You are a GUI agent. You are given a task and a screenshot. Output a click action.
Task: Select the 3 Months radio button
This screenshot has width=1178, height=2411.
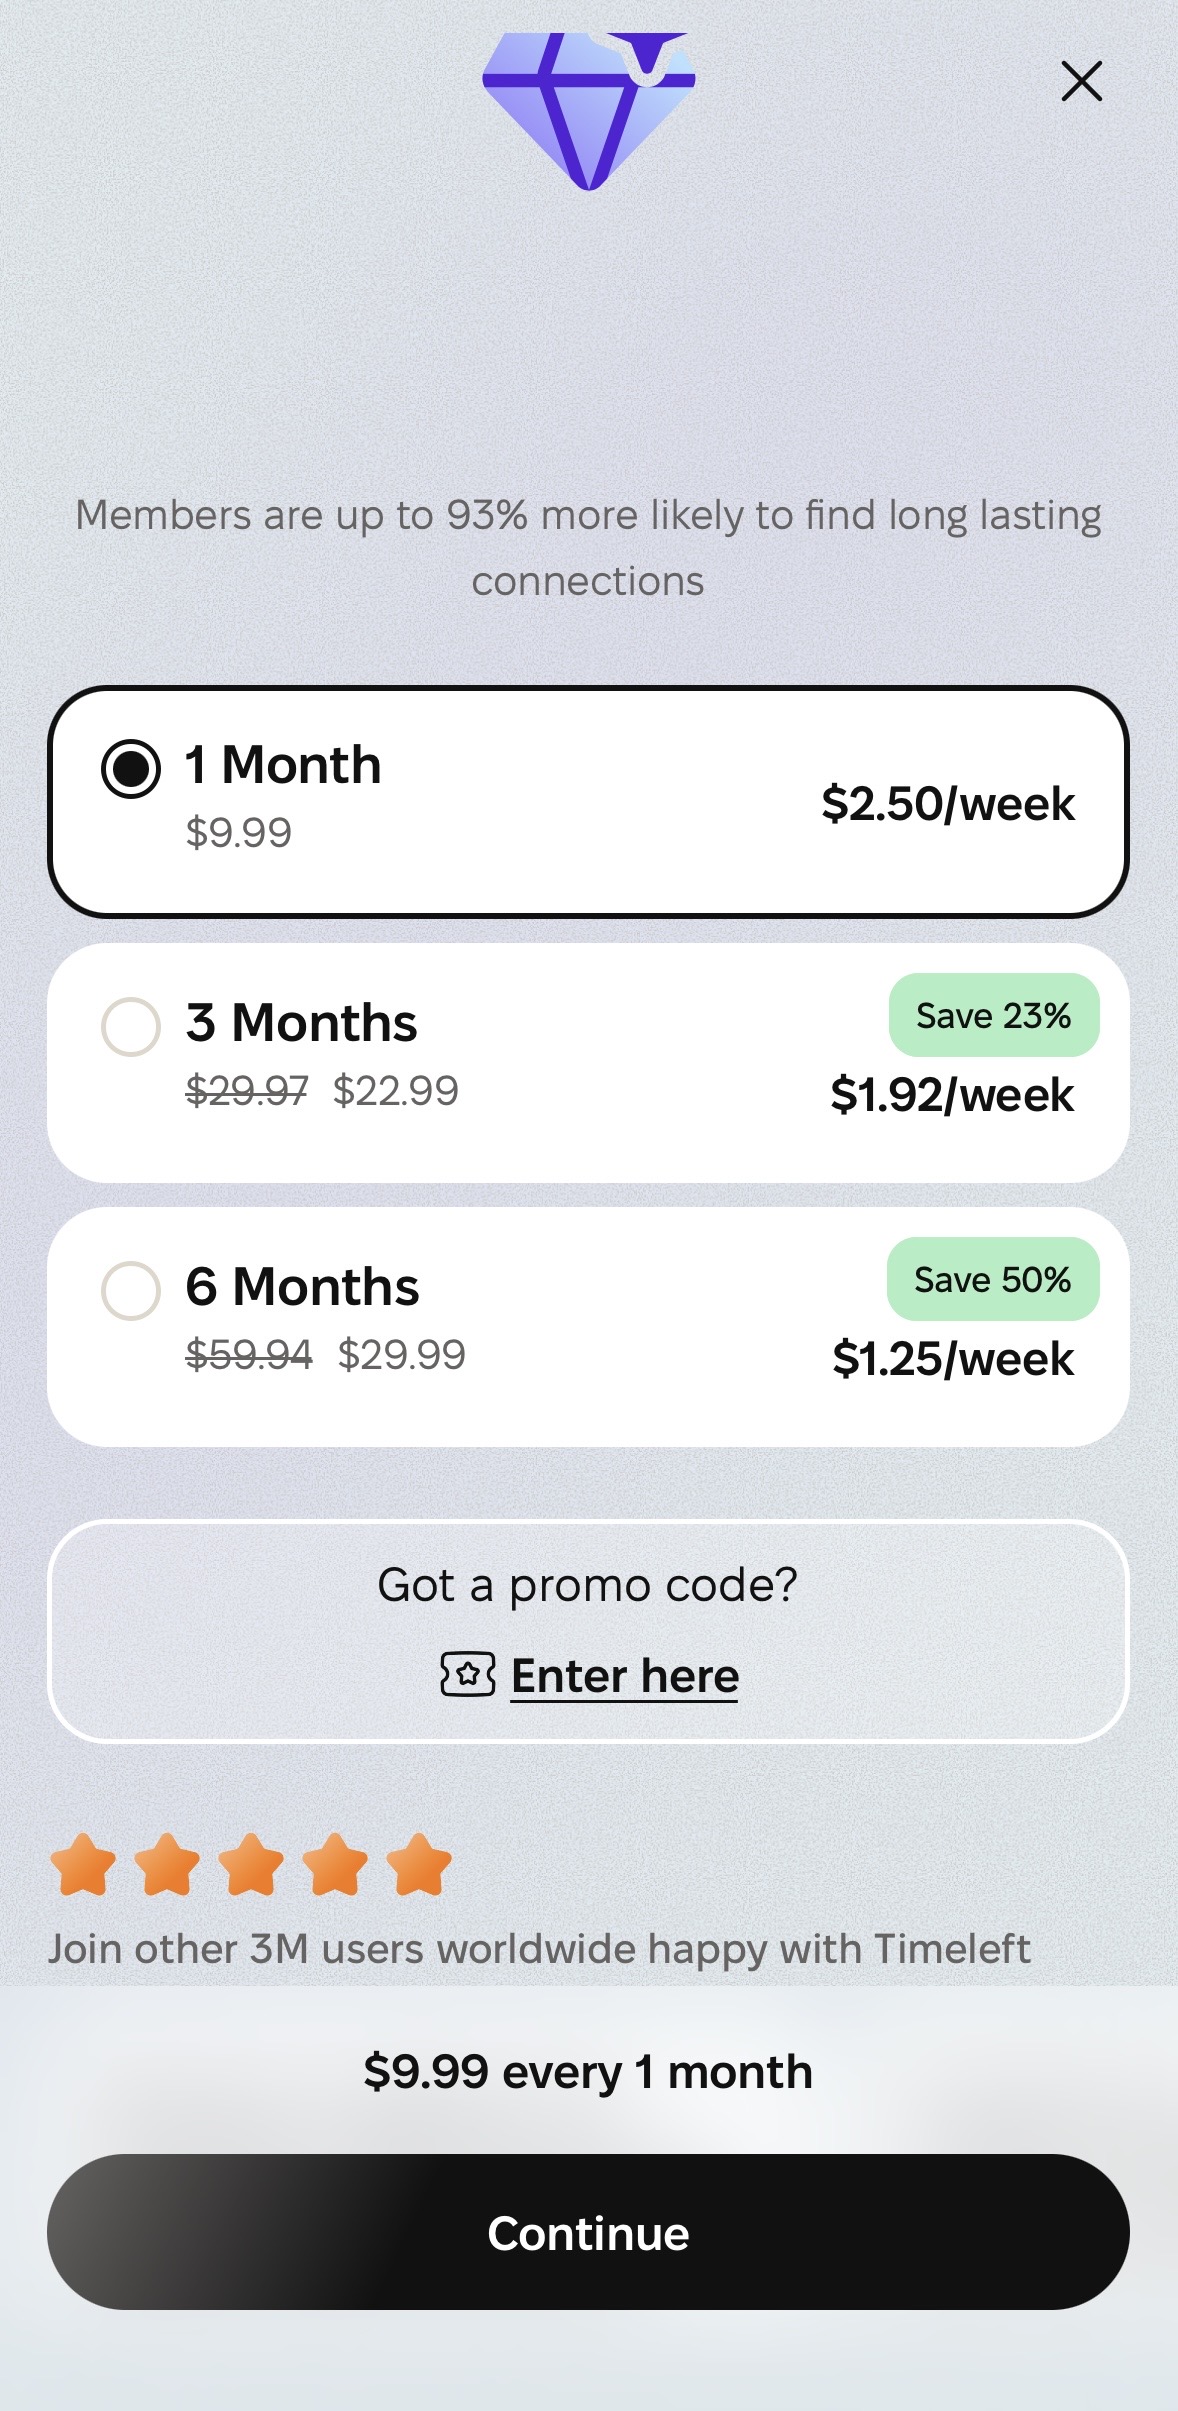click(x=131, y=1026)
